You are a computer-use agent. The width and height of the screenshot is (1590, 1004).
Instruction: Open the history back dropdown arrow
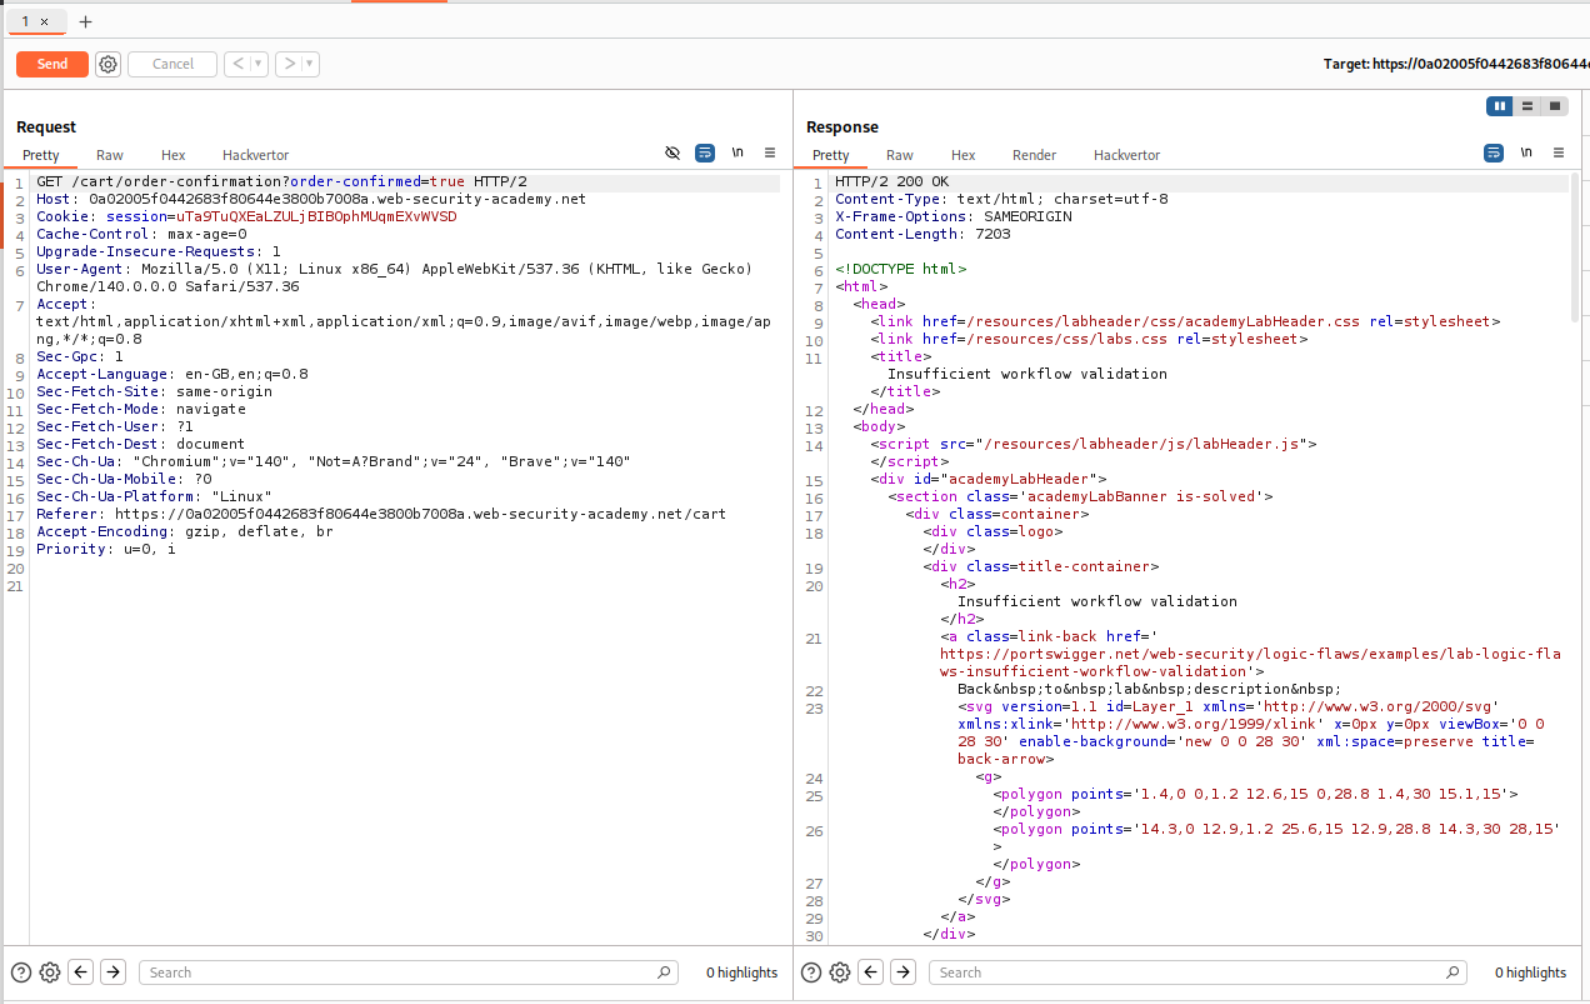tap(258, 64)
